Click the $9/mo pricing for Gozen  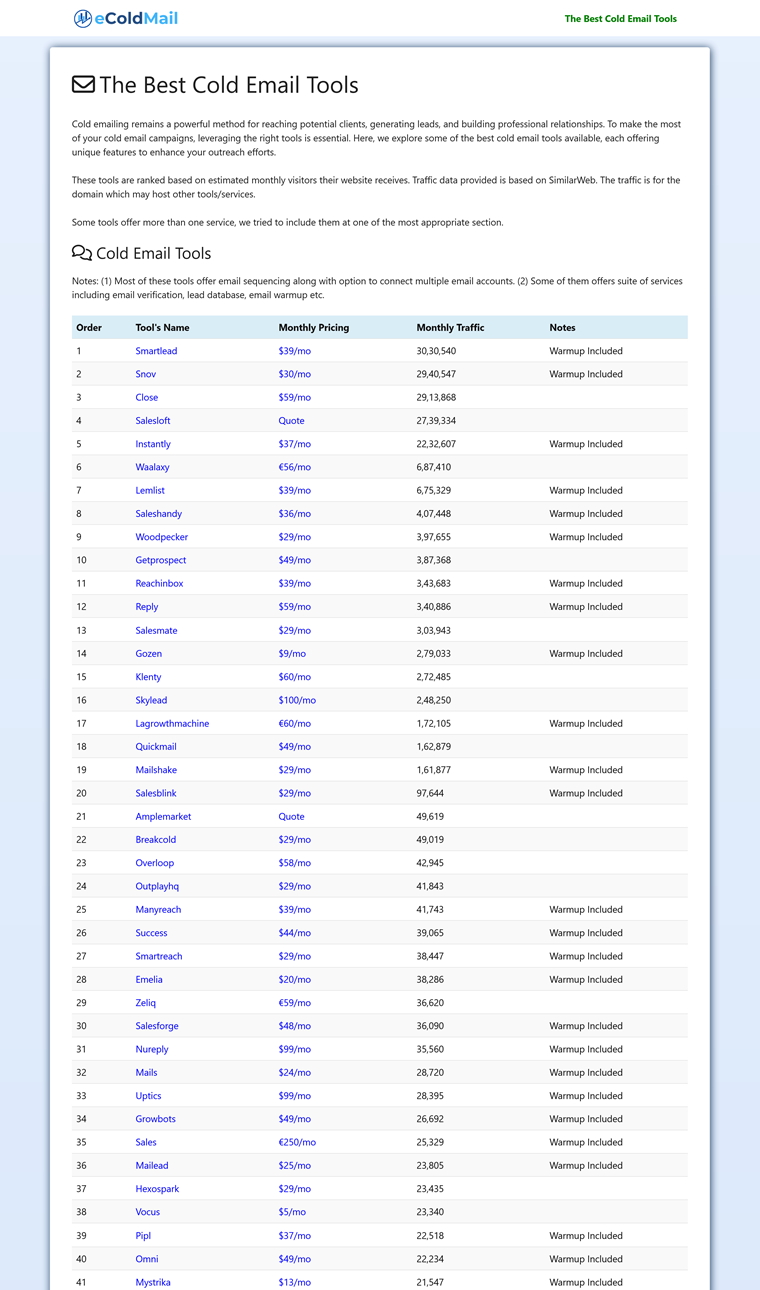pos(292,653)
